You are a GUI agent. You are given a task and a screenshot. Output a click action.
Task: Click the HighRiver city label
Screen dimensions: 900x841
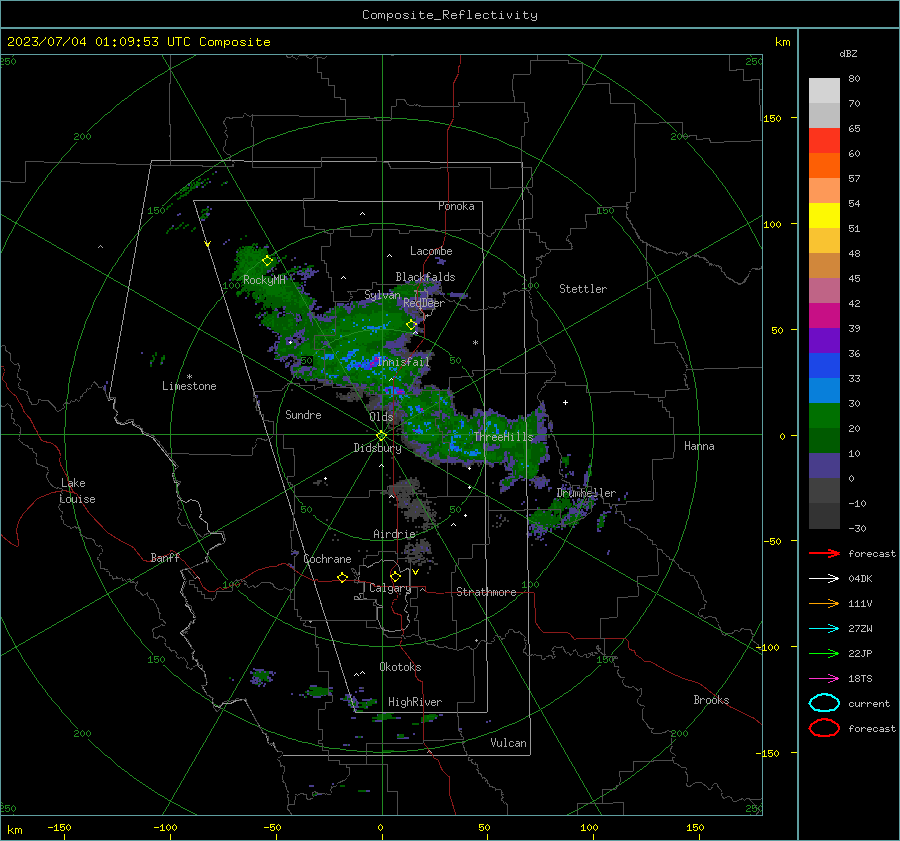(x=415, y=702)
